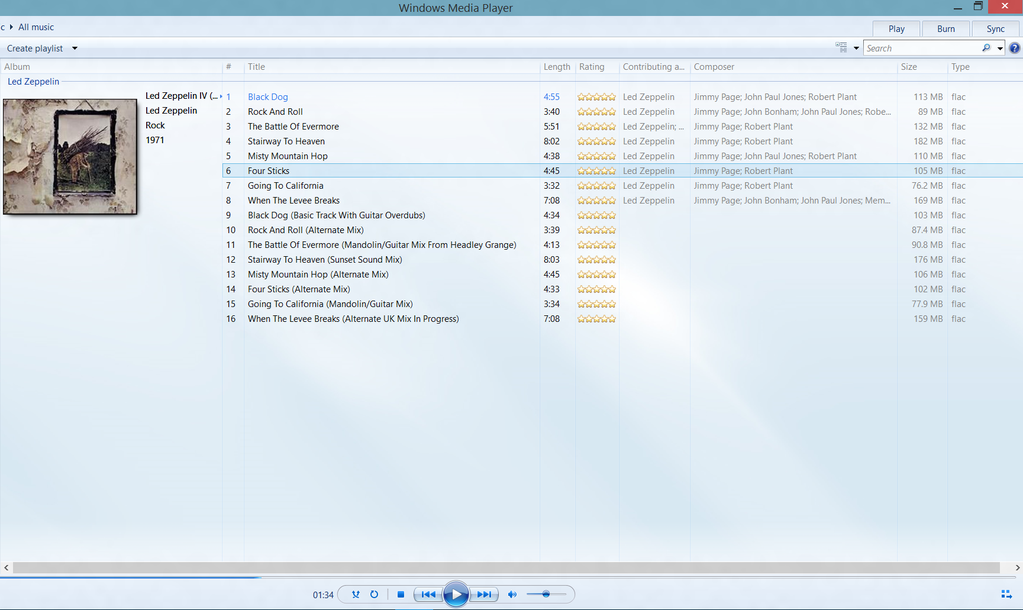Screen dimensions: 1023x610
Task: Mute the audio output
Action: click(x=511, y=594)
